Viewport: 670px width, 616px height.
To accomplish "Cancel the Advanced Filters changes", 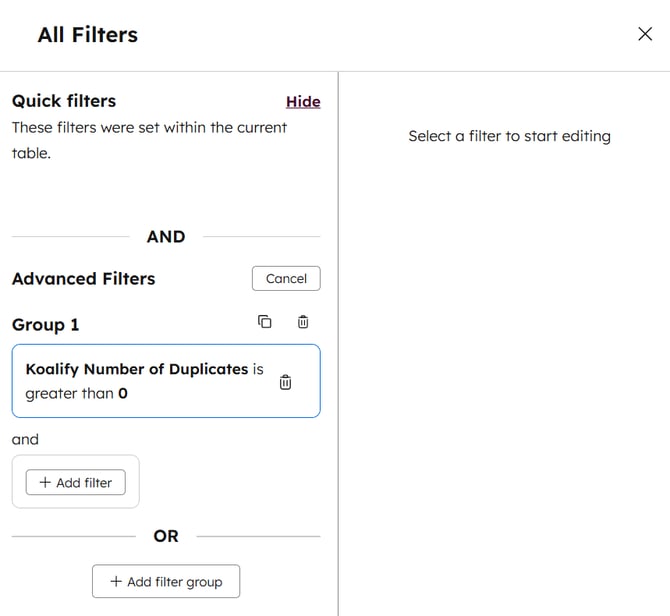I will pos(286,279).
